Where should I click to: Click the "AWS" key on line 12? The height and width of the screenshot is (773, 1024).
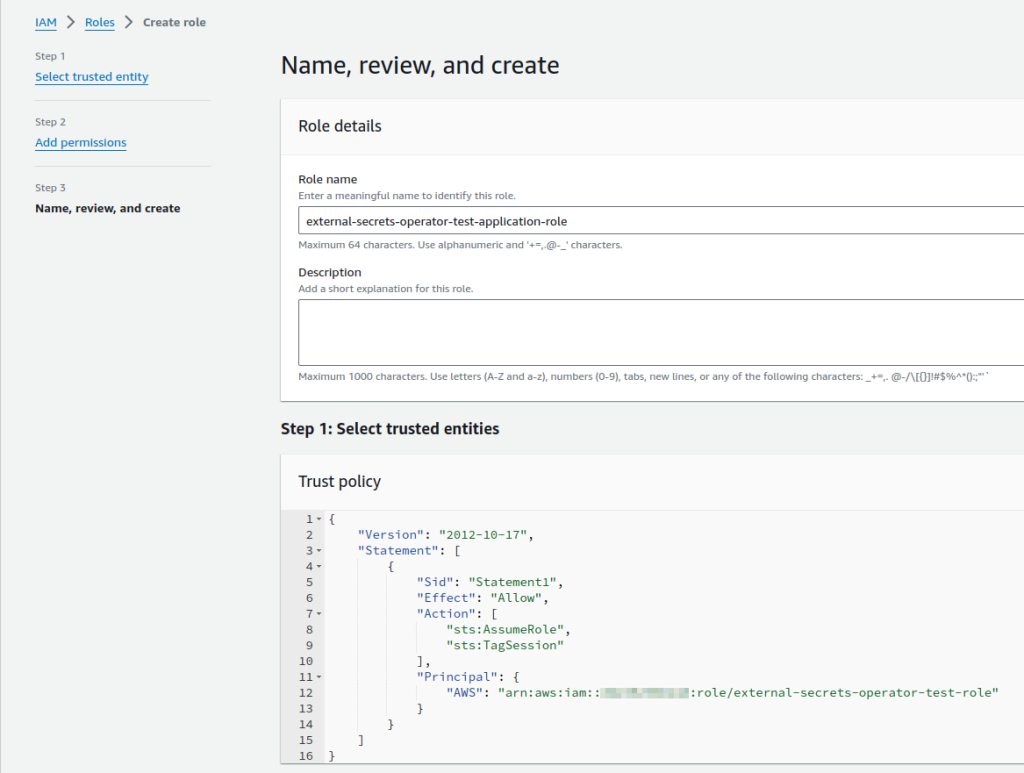click(464, 693)
